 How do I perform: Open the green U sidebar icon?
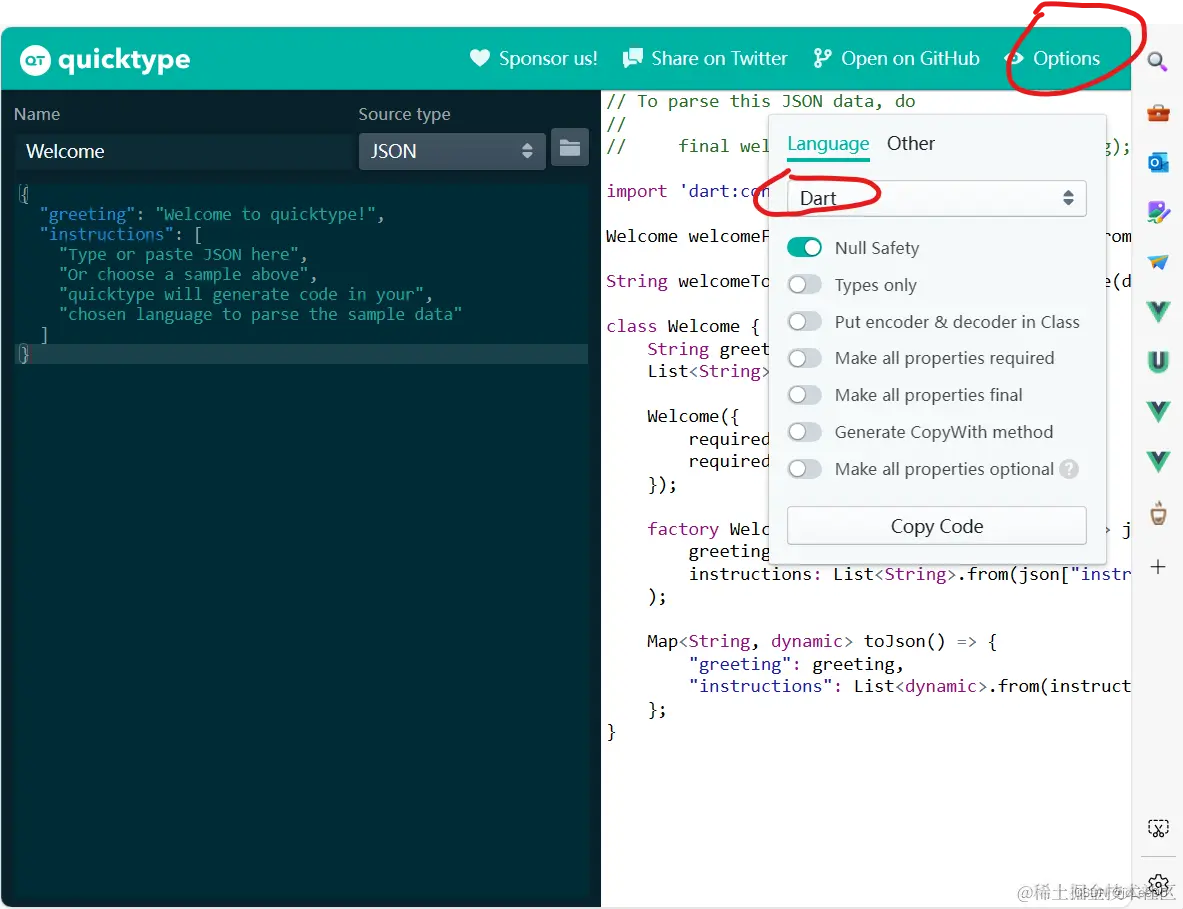tap(1158, 361)
